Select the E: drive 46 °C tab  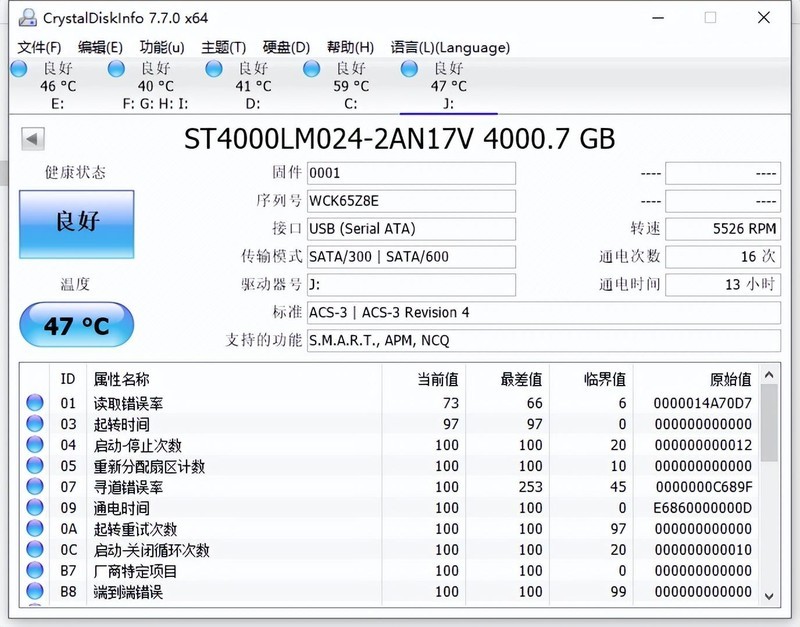(57, 86)
